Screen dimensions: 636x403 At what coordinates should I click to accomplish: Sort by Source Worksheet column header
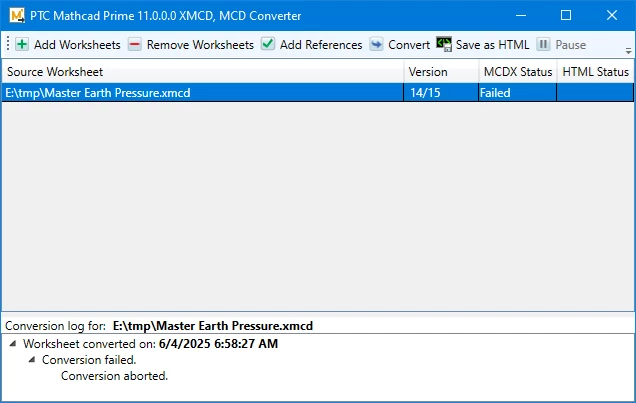pyautogui.click(x=203, y=72)
